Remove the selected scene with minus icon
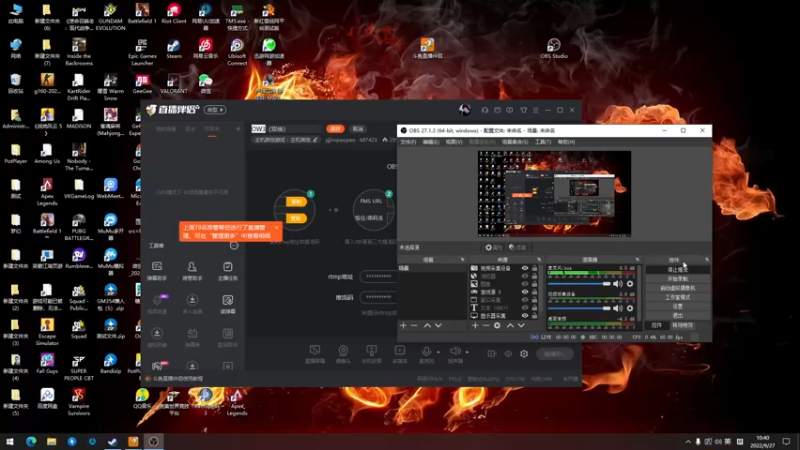The width and height of the screenshot is (800, 450). (414, 326)
